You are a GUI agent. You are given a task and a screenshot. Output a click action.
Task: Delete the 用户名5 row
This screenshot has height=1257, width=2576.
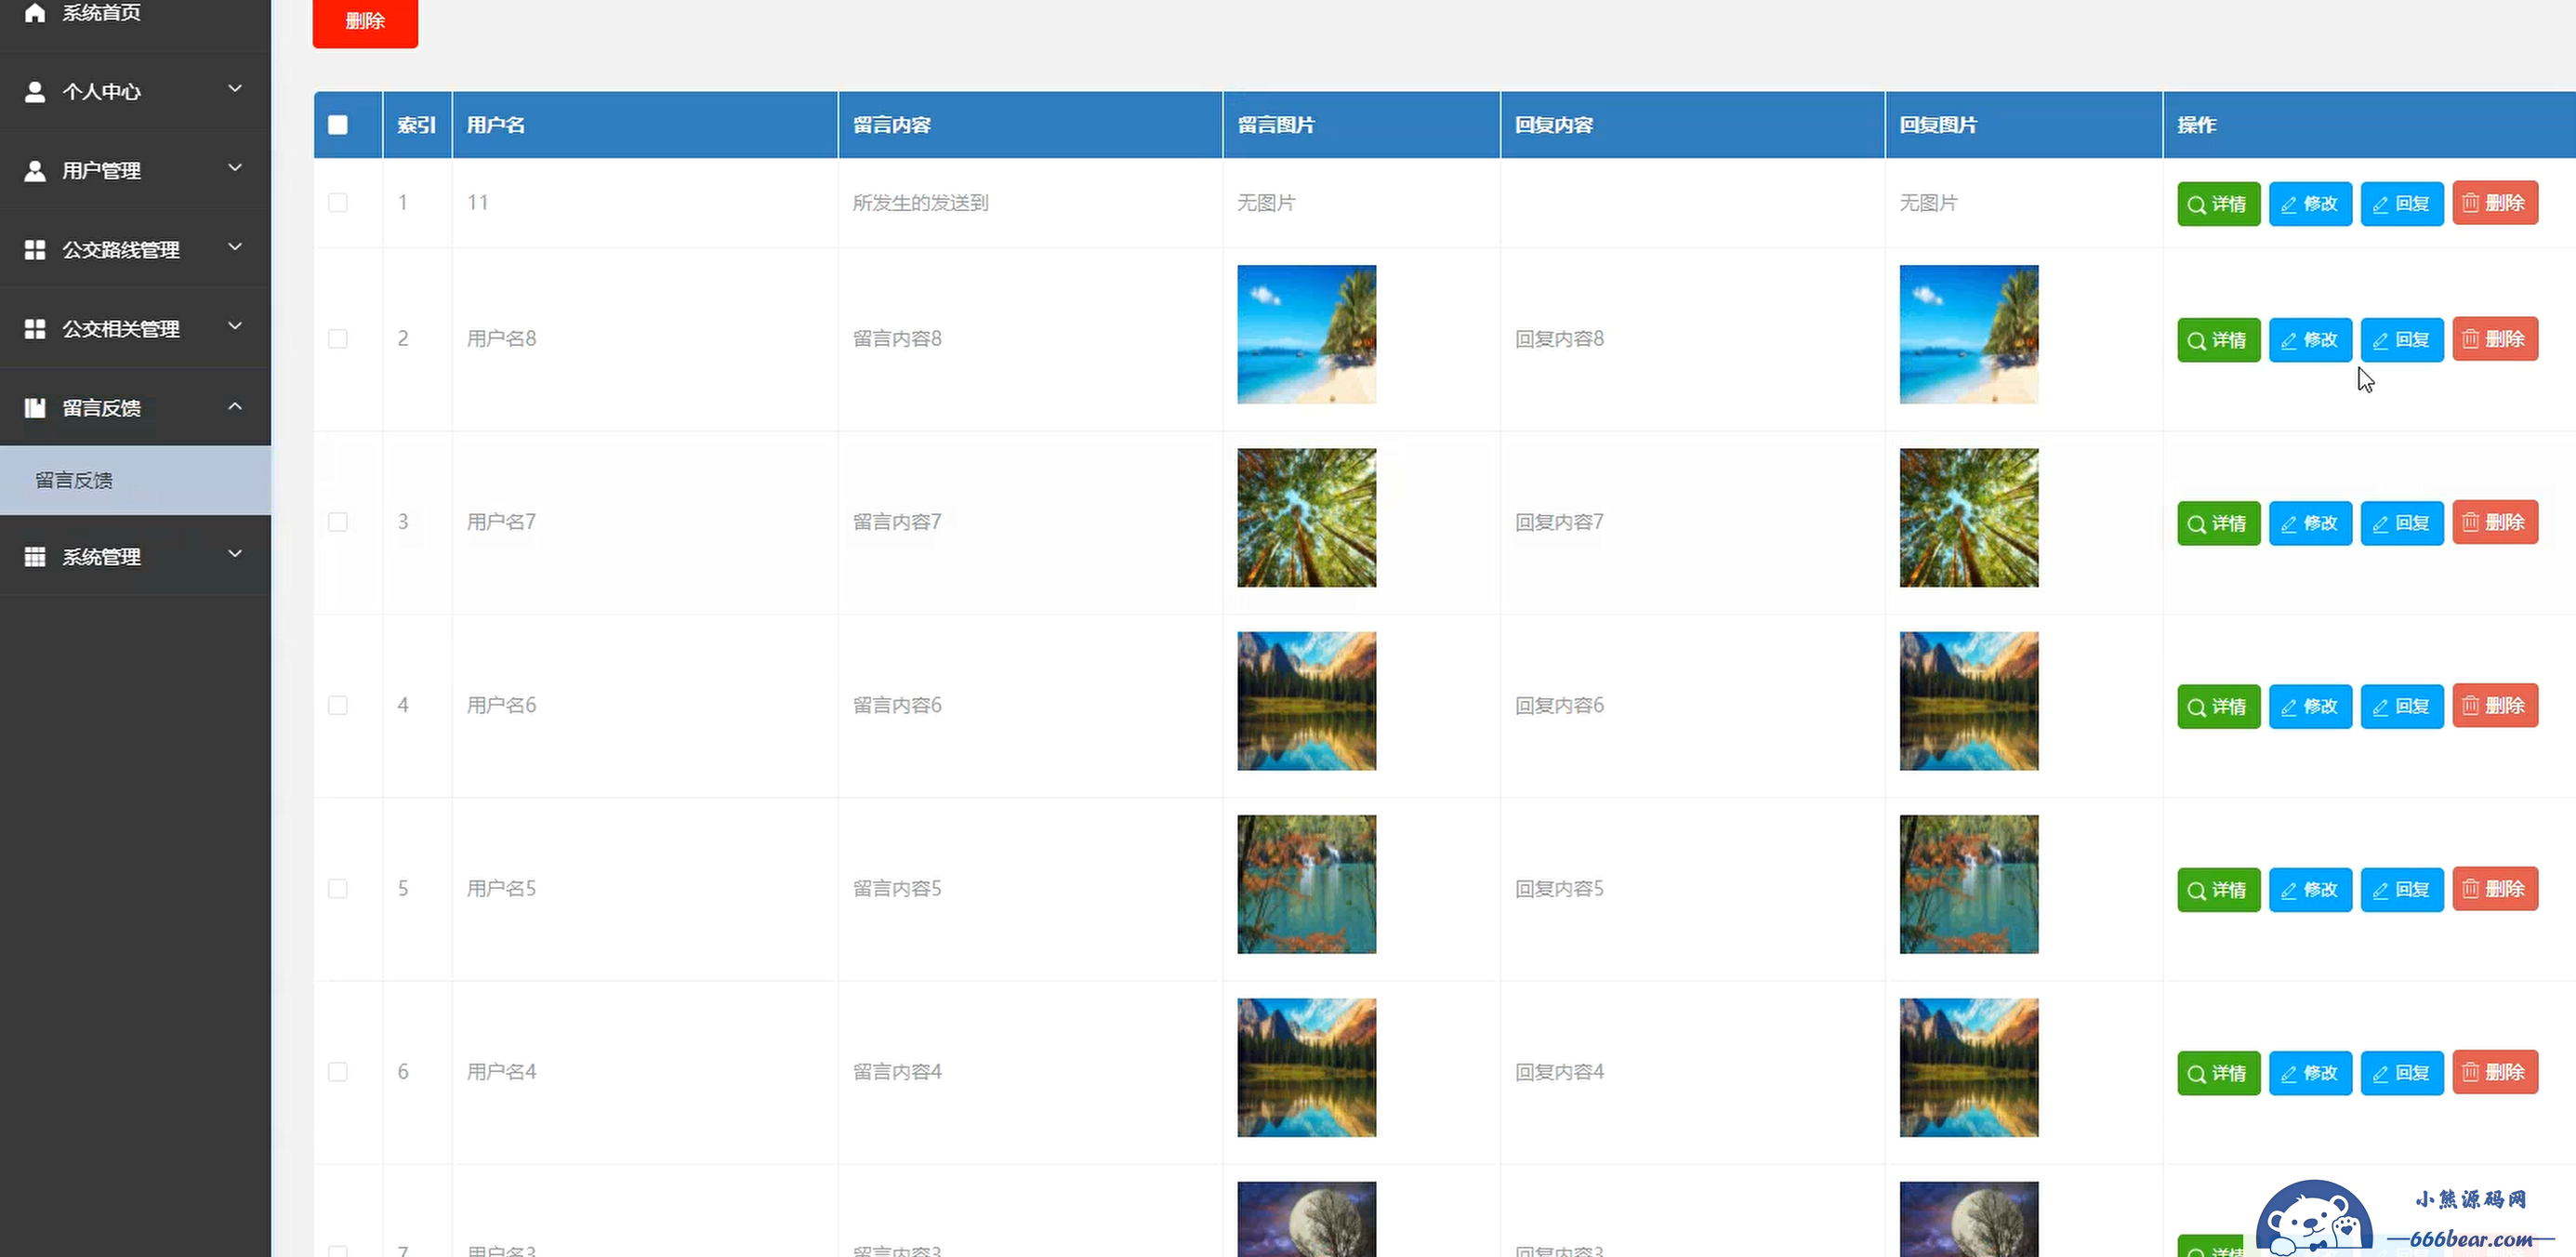(2495, 889)
